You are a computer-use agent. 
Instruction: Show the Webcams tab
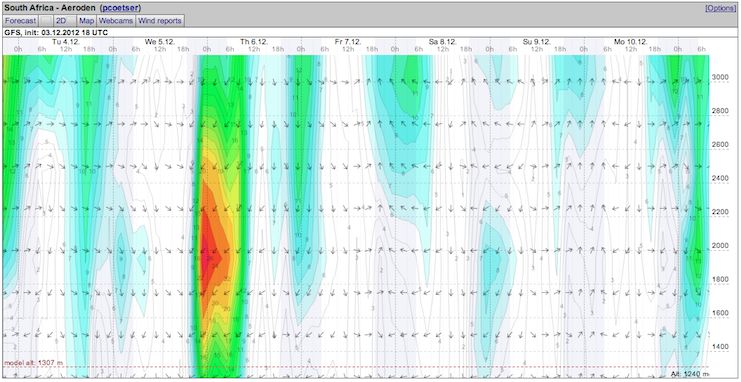(116, 21)
